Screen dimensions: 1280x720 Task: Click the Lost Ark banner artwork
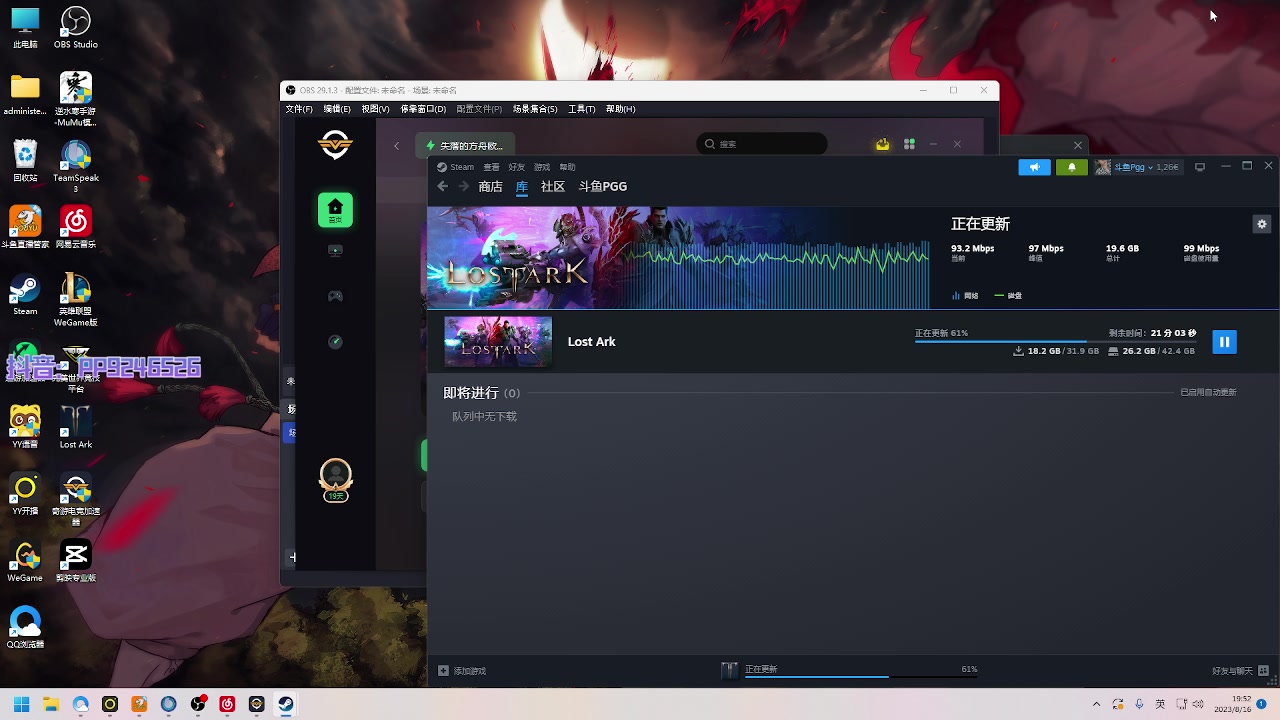678,257
